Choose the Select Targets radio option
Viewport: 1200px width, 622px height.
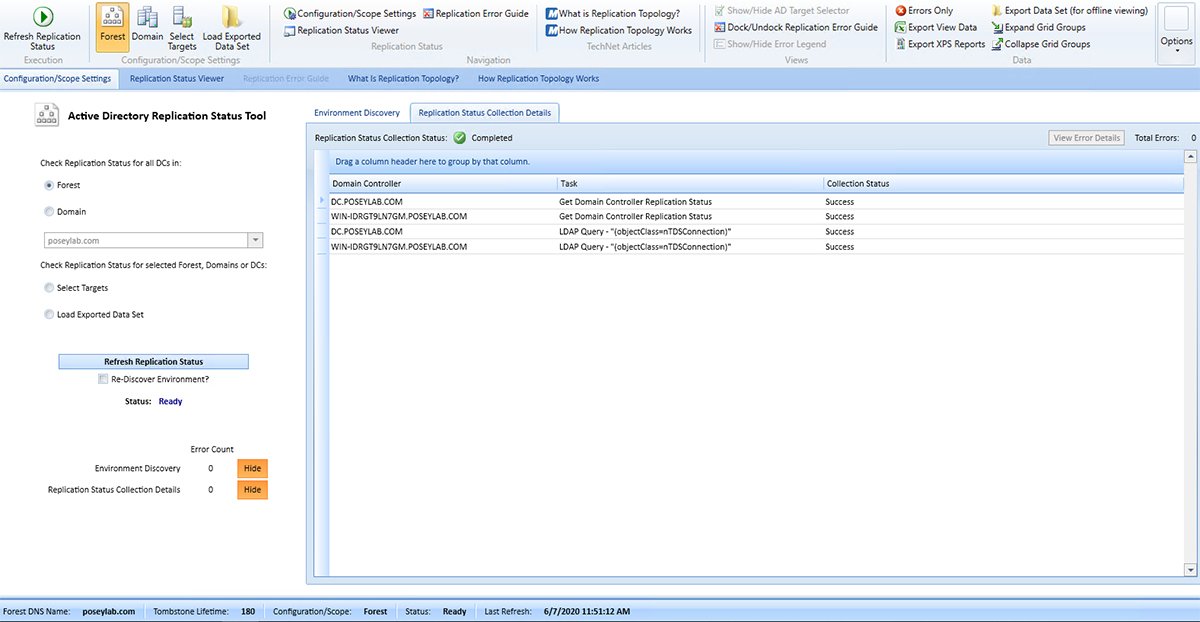50,288
